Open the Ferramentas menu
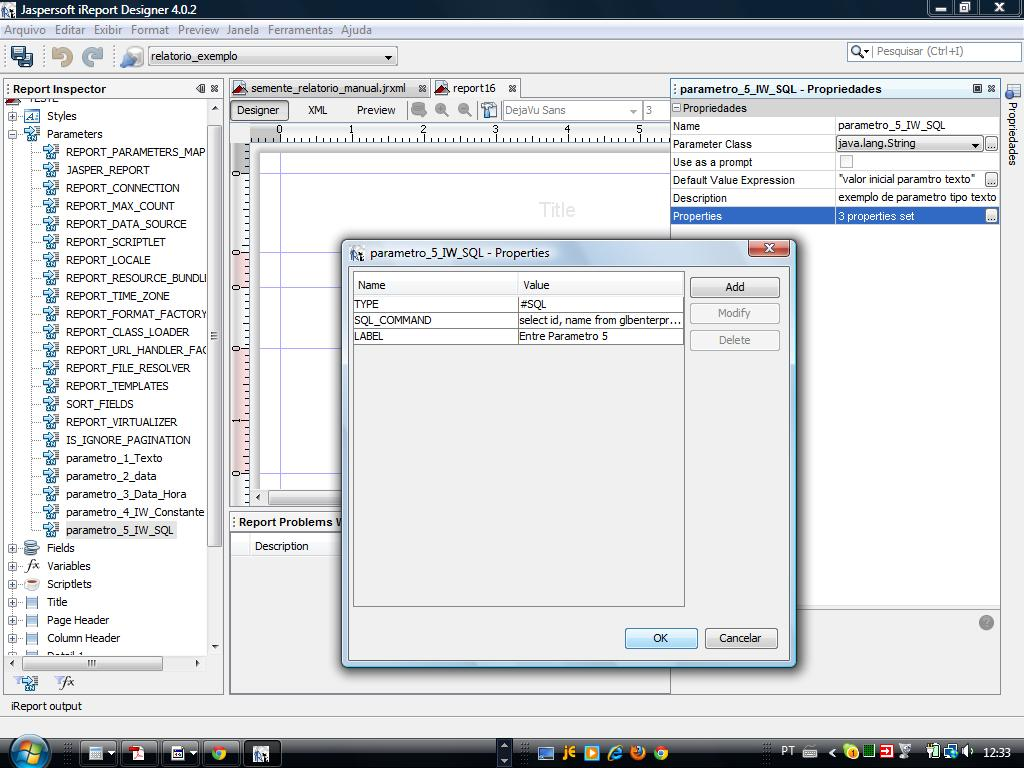This screenshot has width=1024, height=768. [300, 30]
